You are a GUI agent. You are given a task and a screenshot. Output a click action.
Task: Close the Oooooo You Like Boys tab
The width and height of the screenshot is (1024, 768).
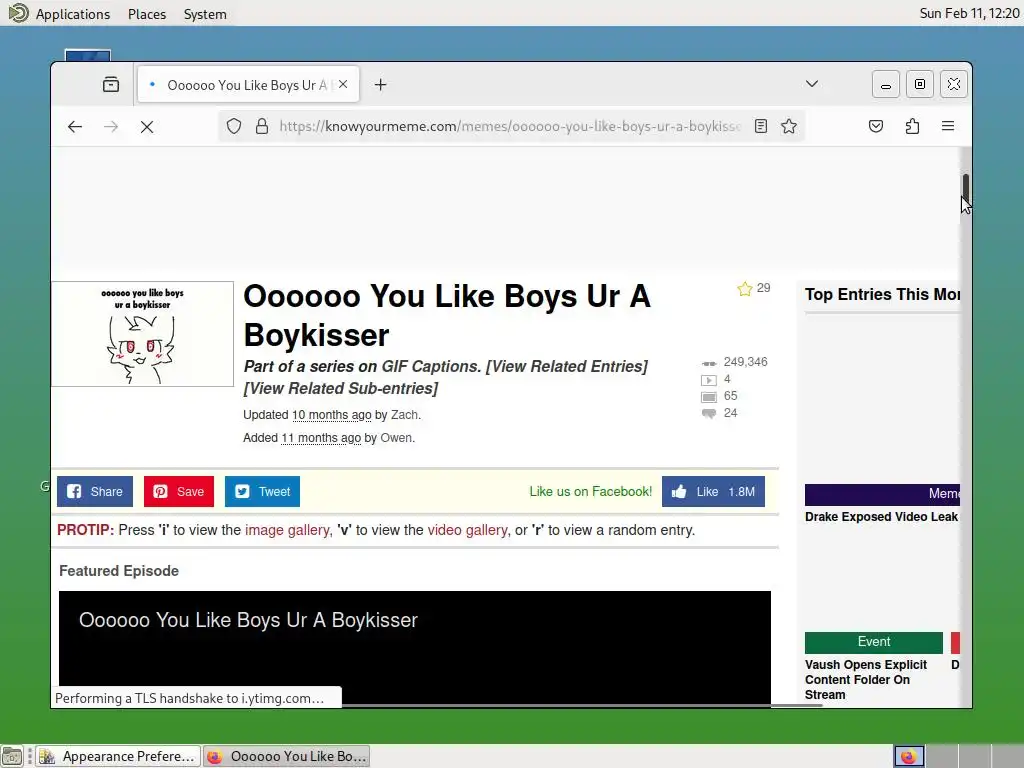click(x=343, y=84)
